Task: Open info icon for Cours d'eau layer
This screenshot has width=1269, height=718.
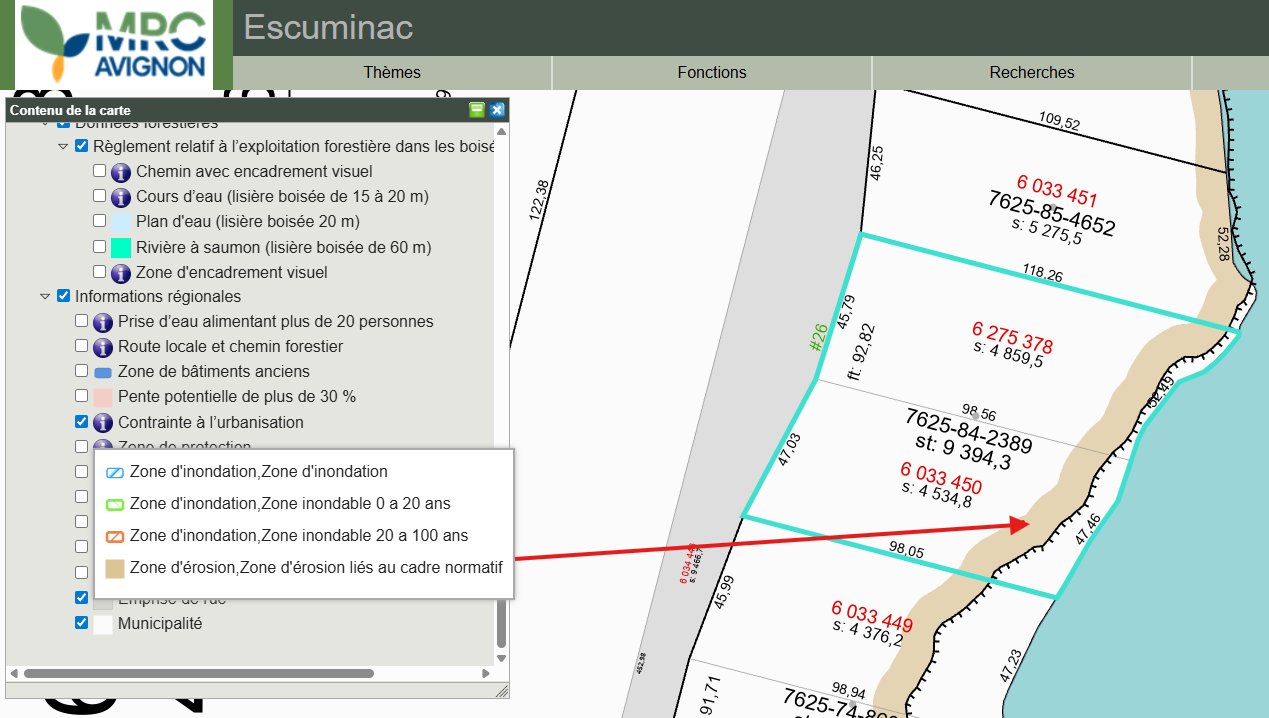Action: tap(121, 196)
